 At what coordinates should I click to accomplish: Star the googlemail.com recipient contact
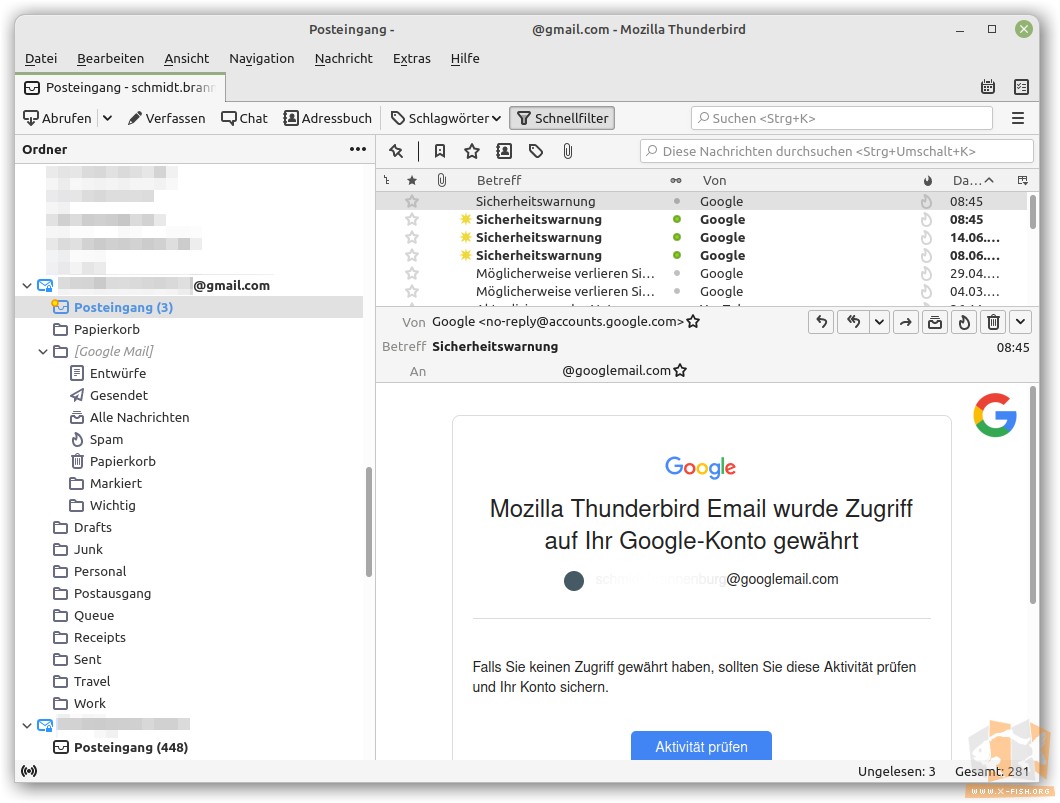(x=680, y=370)
